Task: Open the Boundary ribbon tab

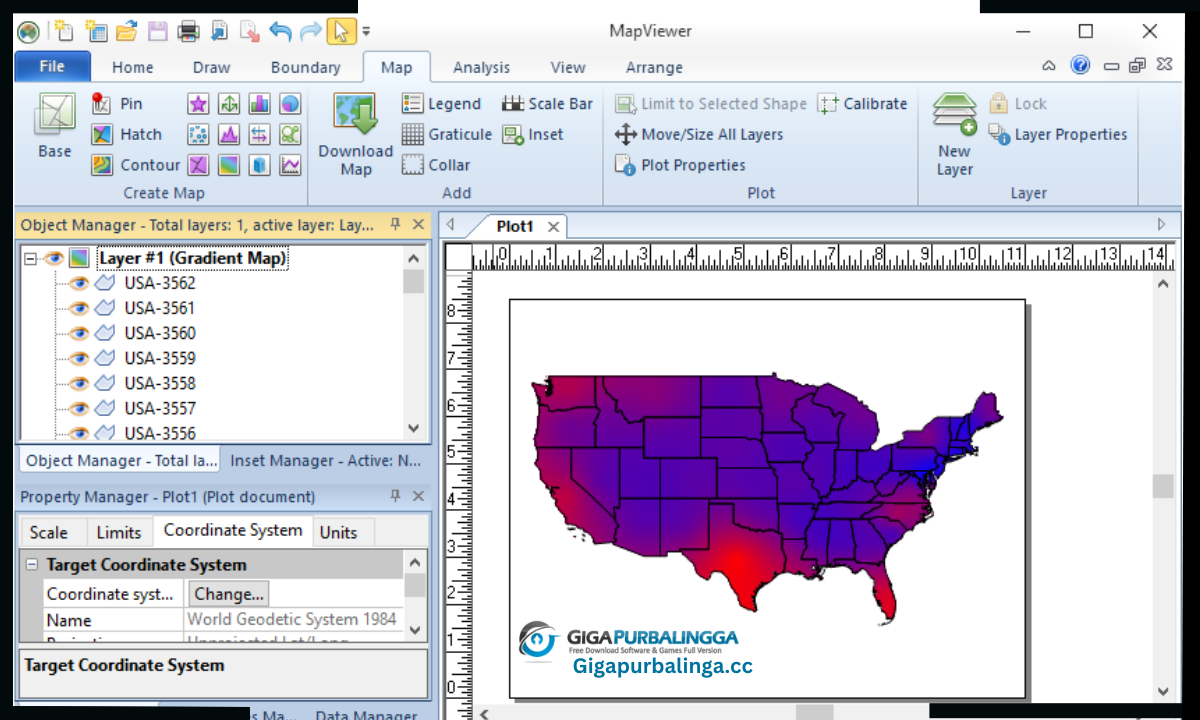Action: [x=305, y=67]
